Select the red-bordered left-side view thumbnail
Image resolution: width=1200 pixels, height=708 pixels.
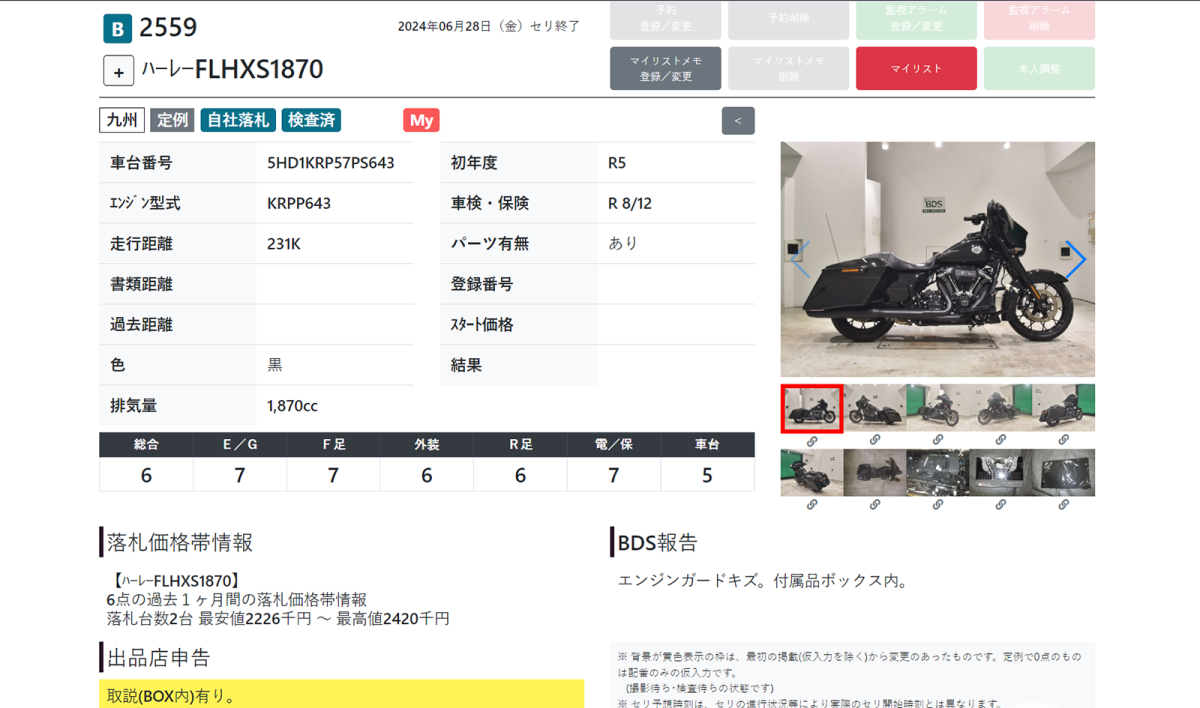coord(812,408)
